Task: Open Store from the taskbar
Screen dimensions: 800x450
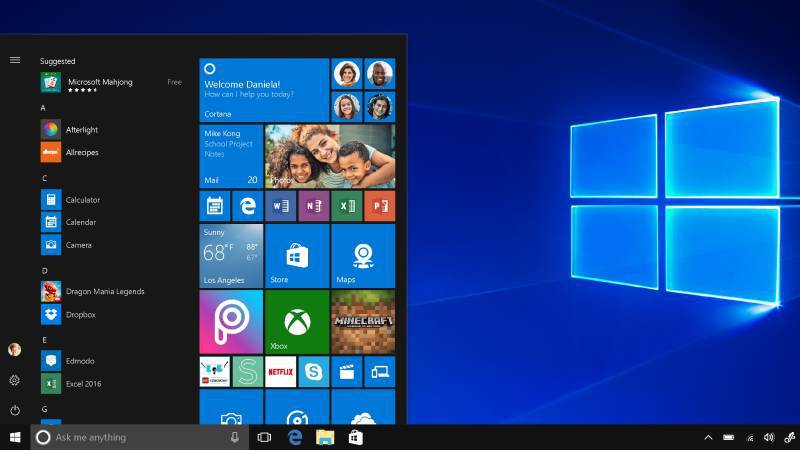Action: coord(356,437)
